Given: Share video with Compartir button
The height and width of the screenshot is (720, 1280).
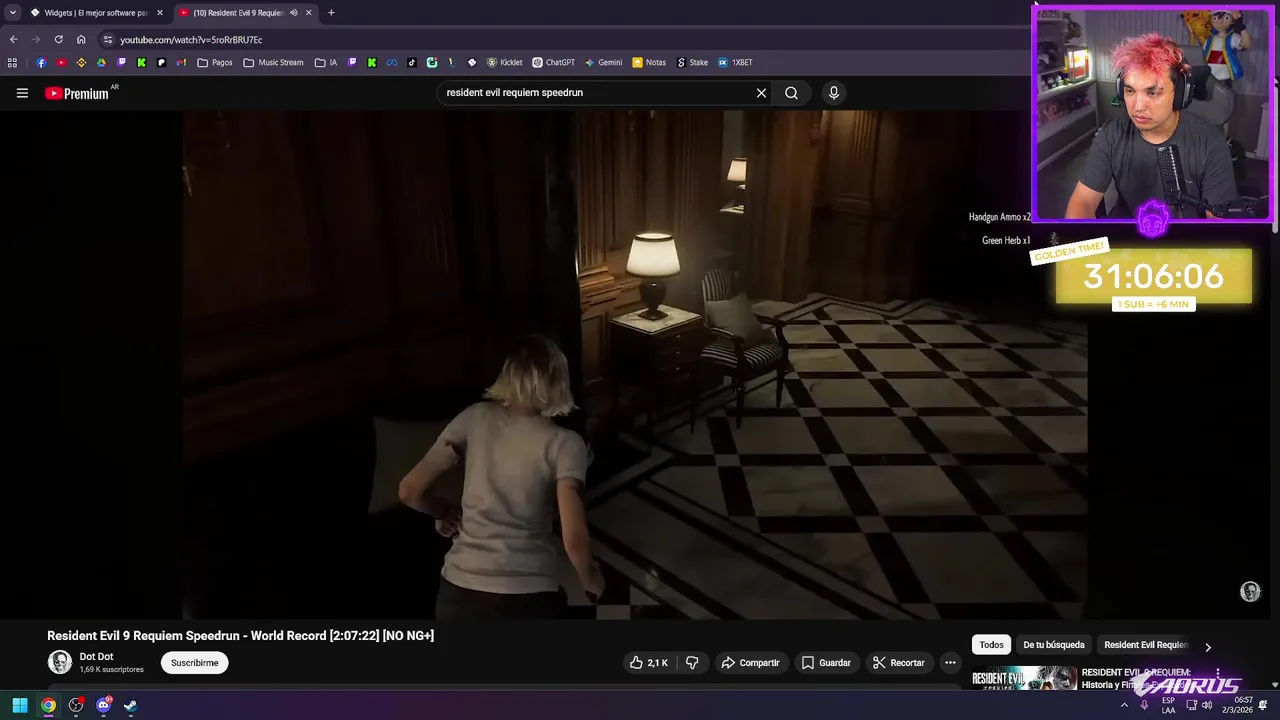Looking at the screenshot, I should tap(750, 663).
